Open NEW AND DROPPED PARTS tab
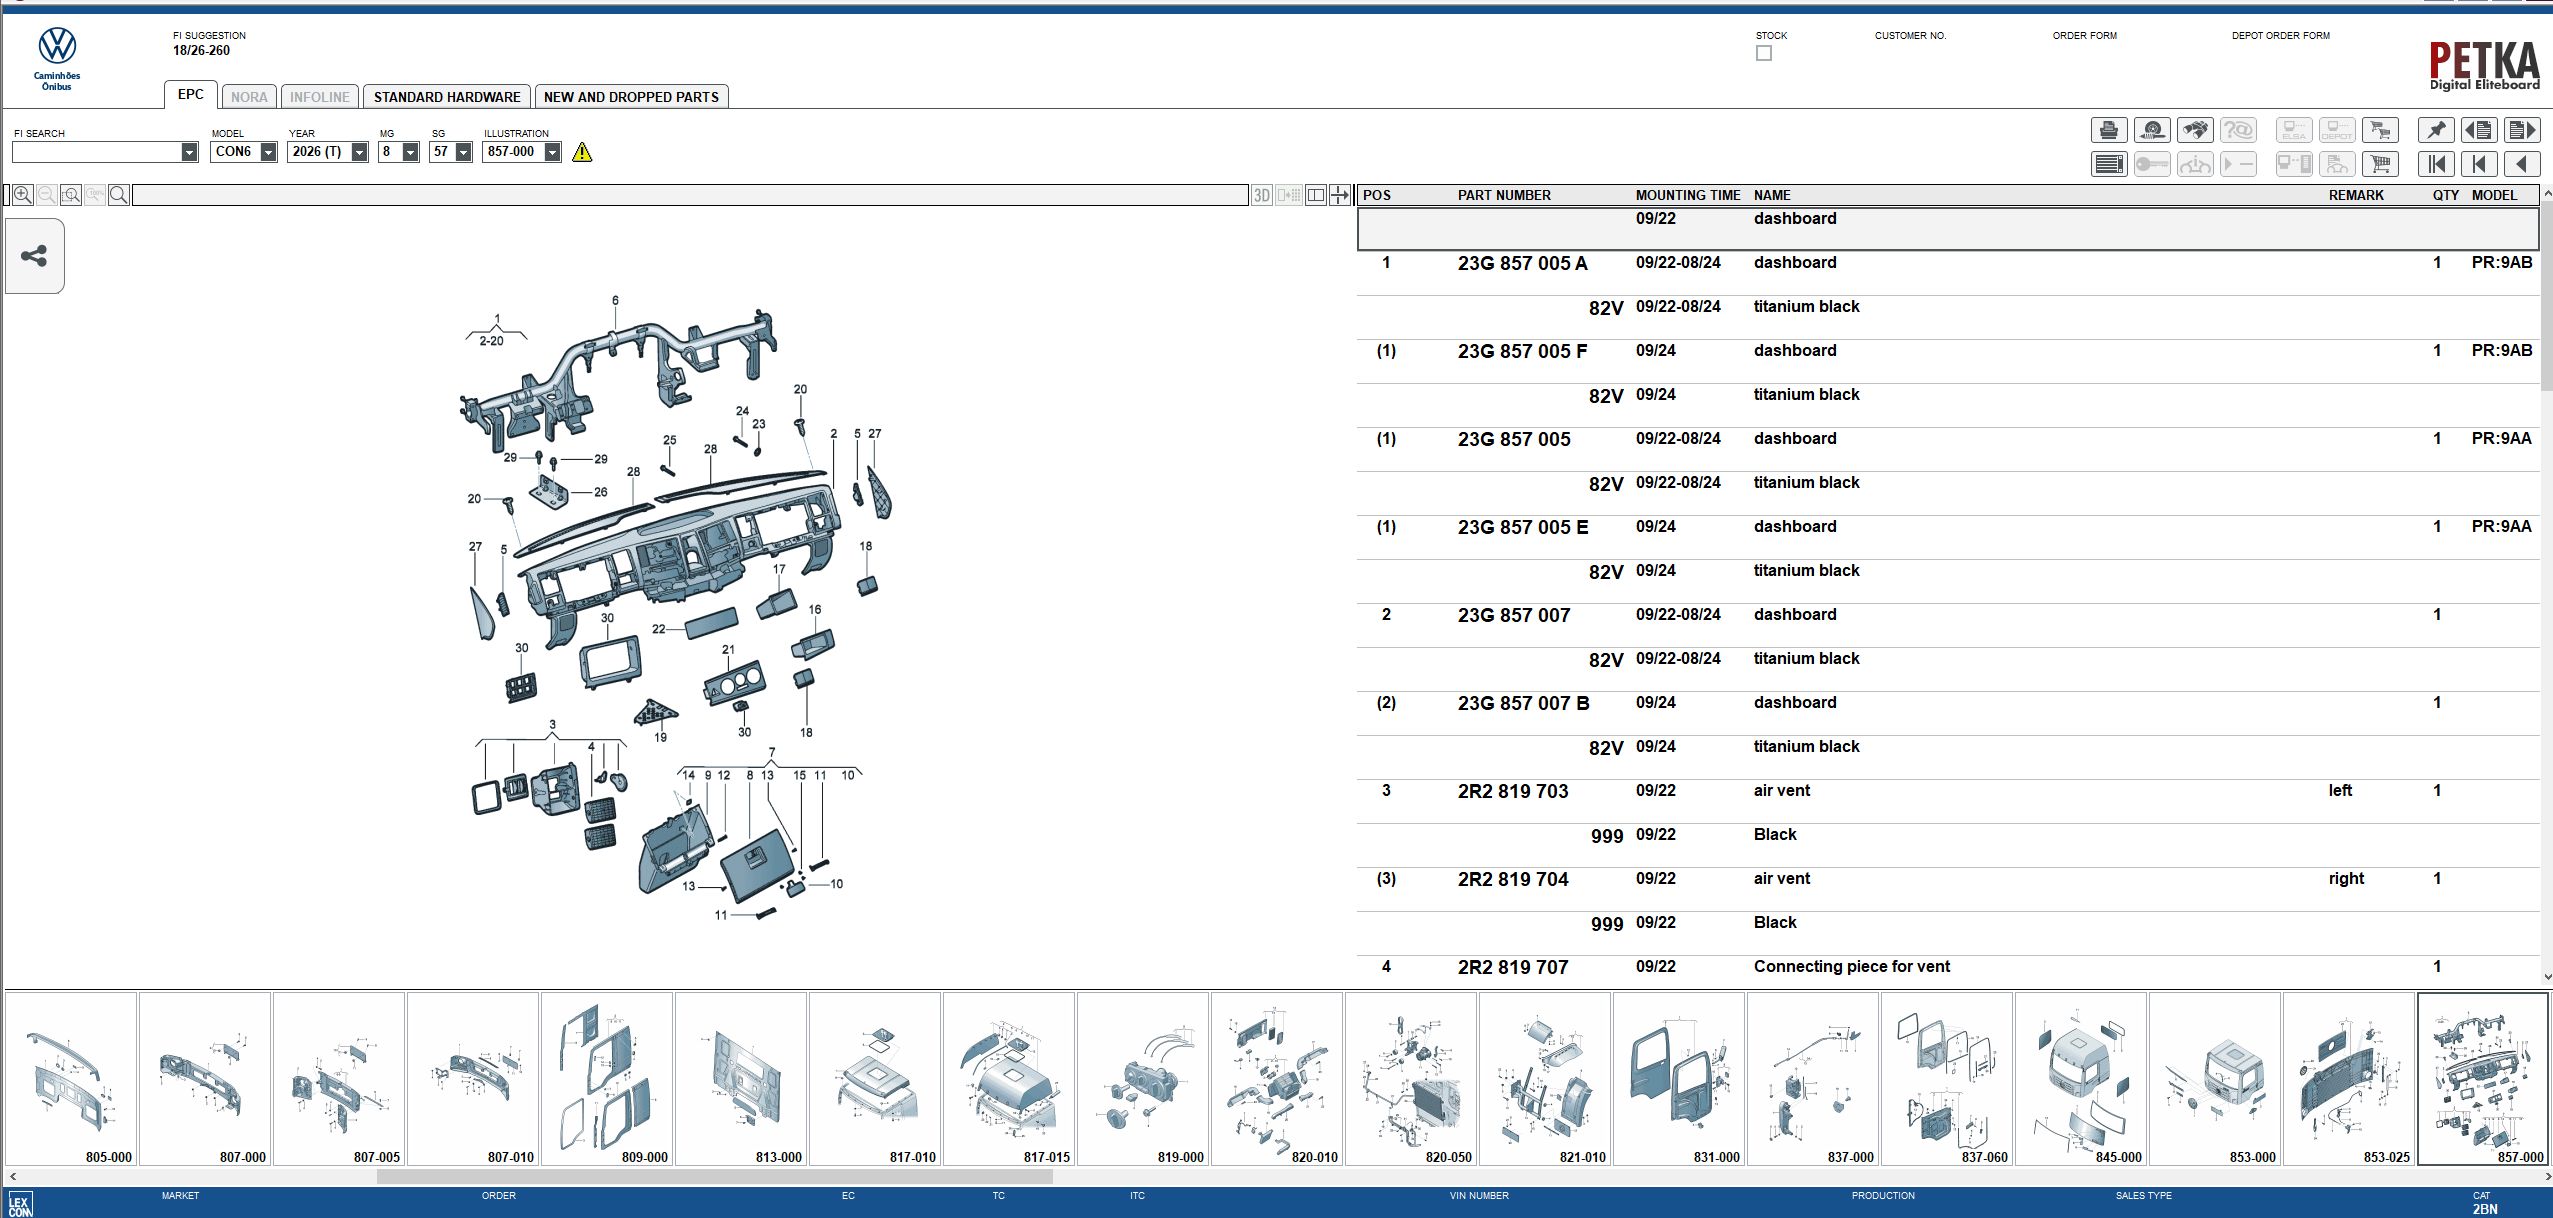 pos(631,97)
